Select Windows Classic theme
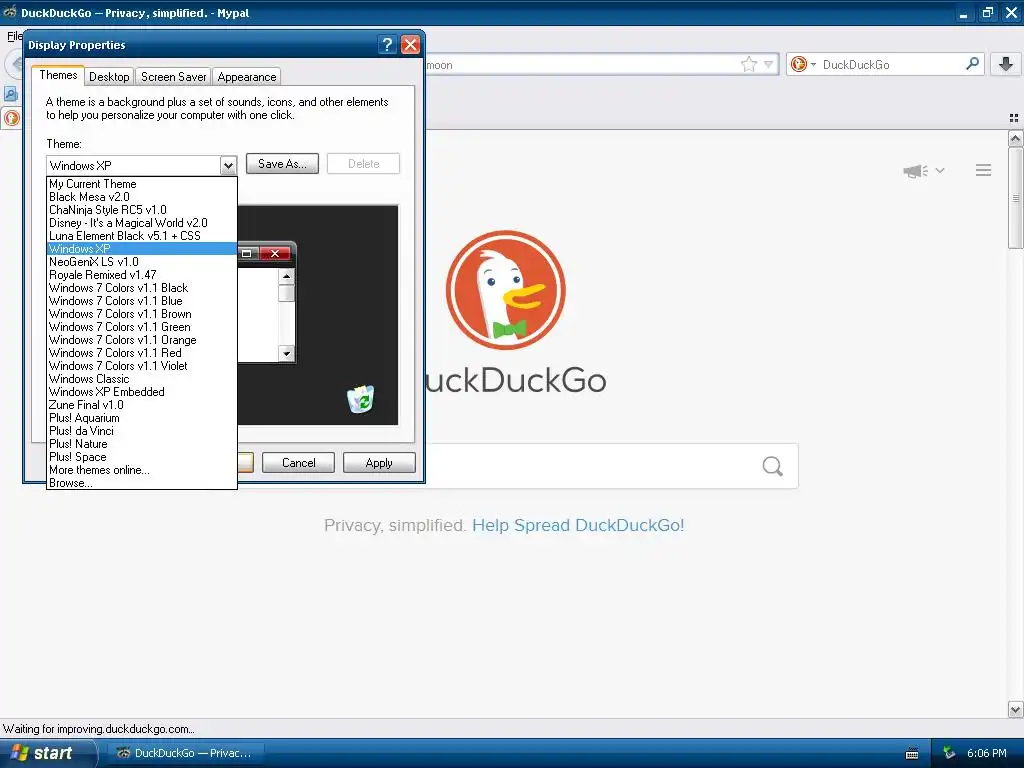The width and height of the screenshot is (1024, 768). (x=142, y=379)
